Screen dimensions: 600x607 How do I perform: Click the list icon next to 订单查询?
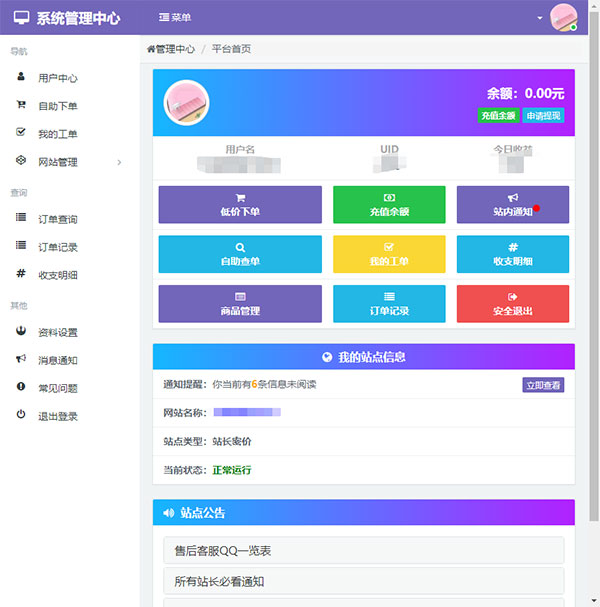[x=21, y=218]
